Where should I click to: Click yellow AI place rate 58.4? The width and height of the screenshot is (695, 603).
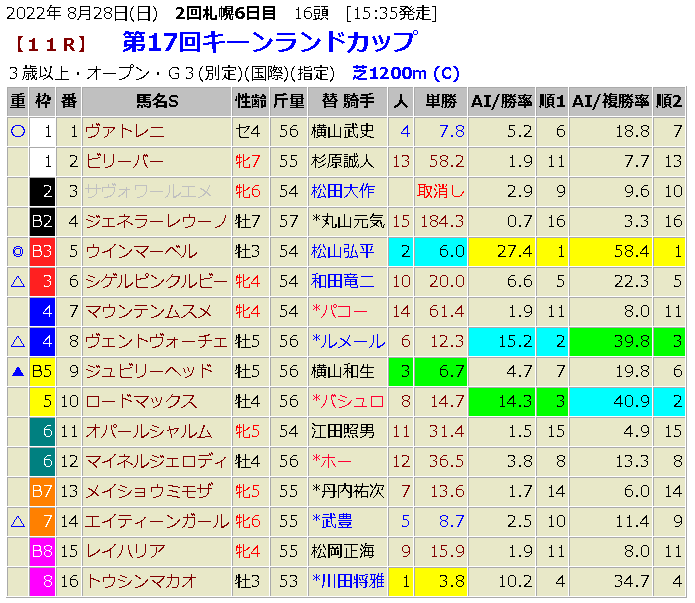[x=610, y=251]
